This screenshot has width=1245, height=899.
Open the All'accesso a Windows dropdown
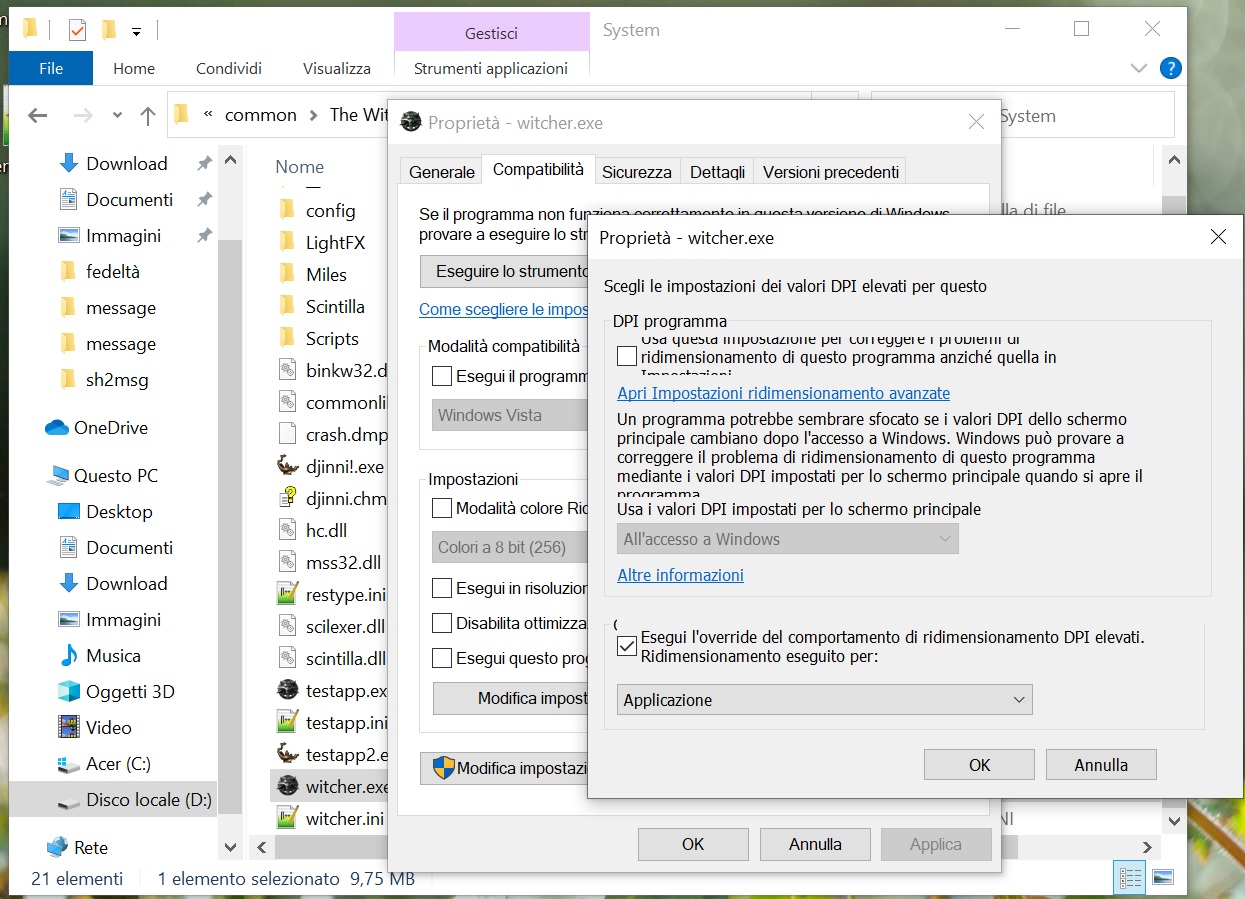[x=788, y=539]
